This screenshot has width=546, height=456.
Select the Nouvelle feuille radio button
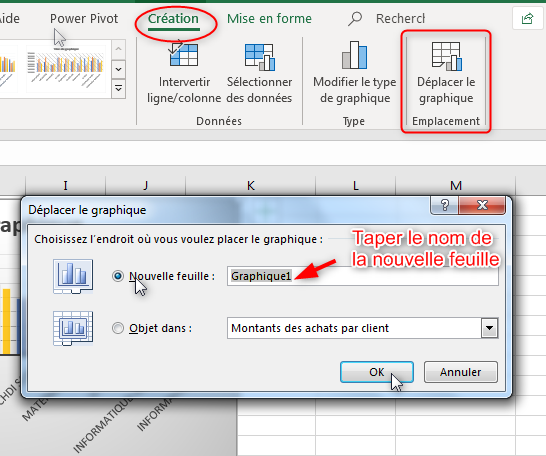[x=118, y=276]
